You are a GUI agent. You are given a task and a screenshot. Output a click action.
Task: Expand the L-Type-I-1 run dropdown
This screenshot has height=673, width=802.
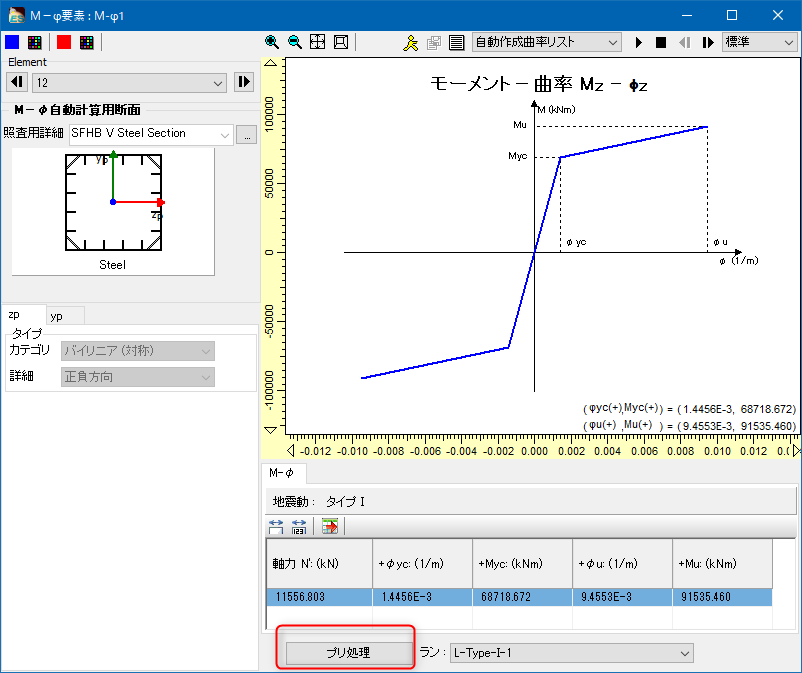(571, 652)
